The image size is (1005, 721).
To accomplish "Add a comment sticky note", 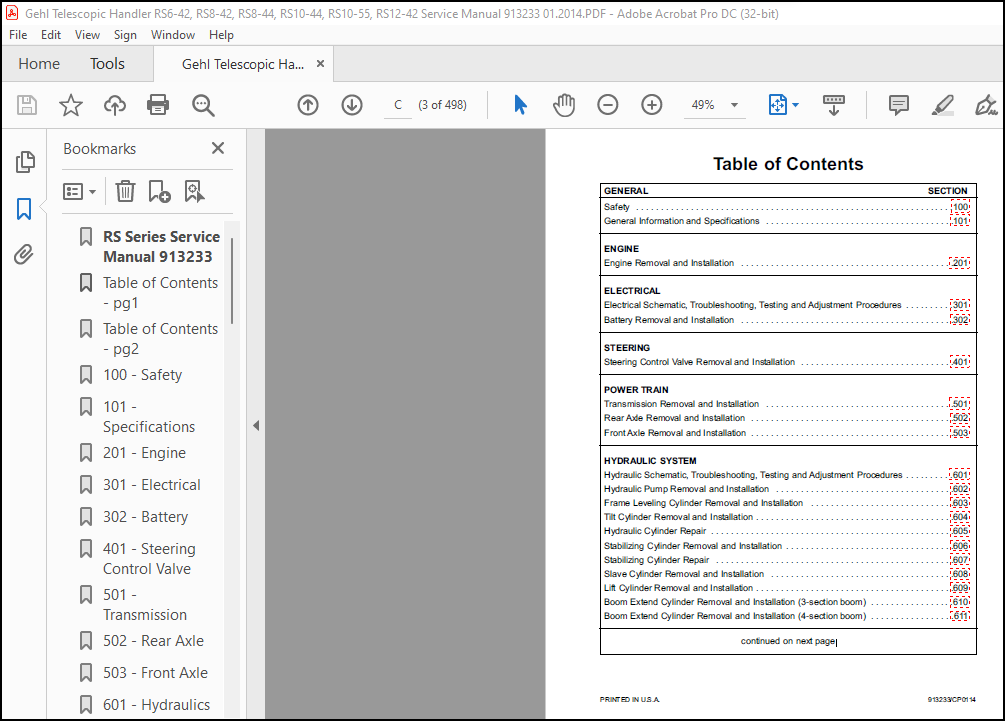I will pos(899,104).
